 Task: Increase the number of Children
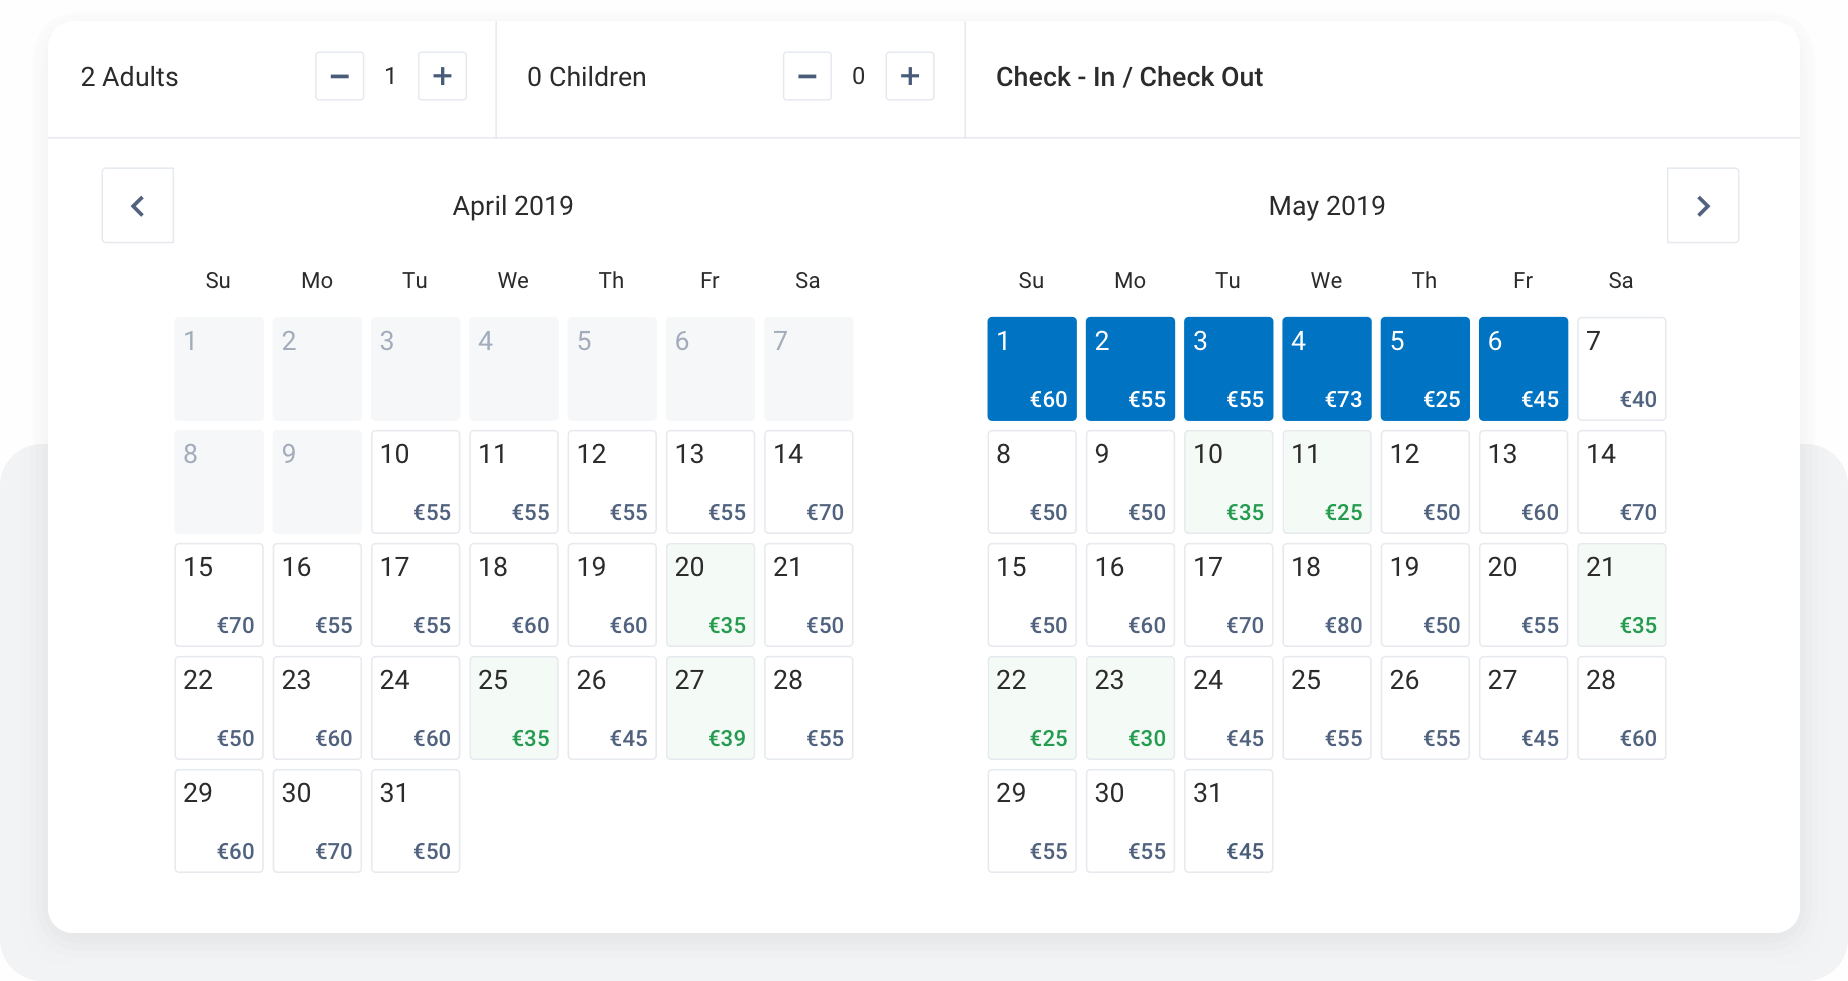pyautogui.click(x=910, y=75)
